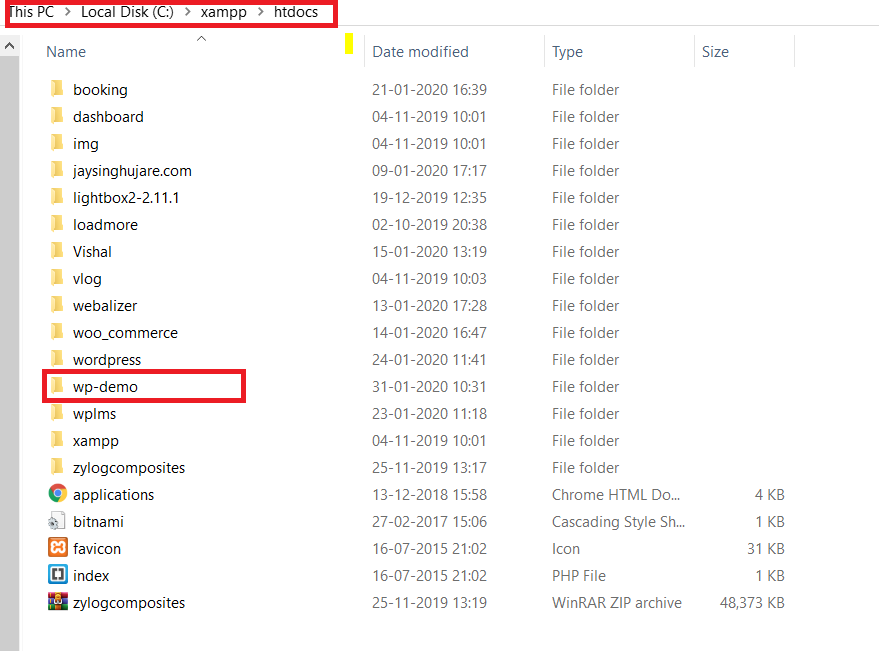This screenshot has width=879, height=651.
Task: Sort by the Size column header
Action: tap(715, 52)
